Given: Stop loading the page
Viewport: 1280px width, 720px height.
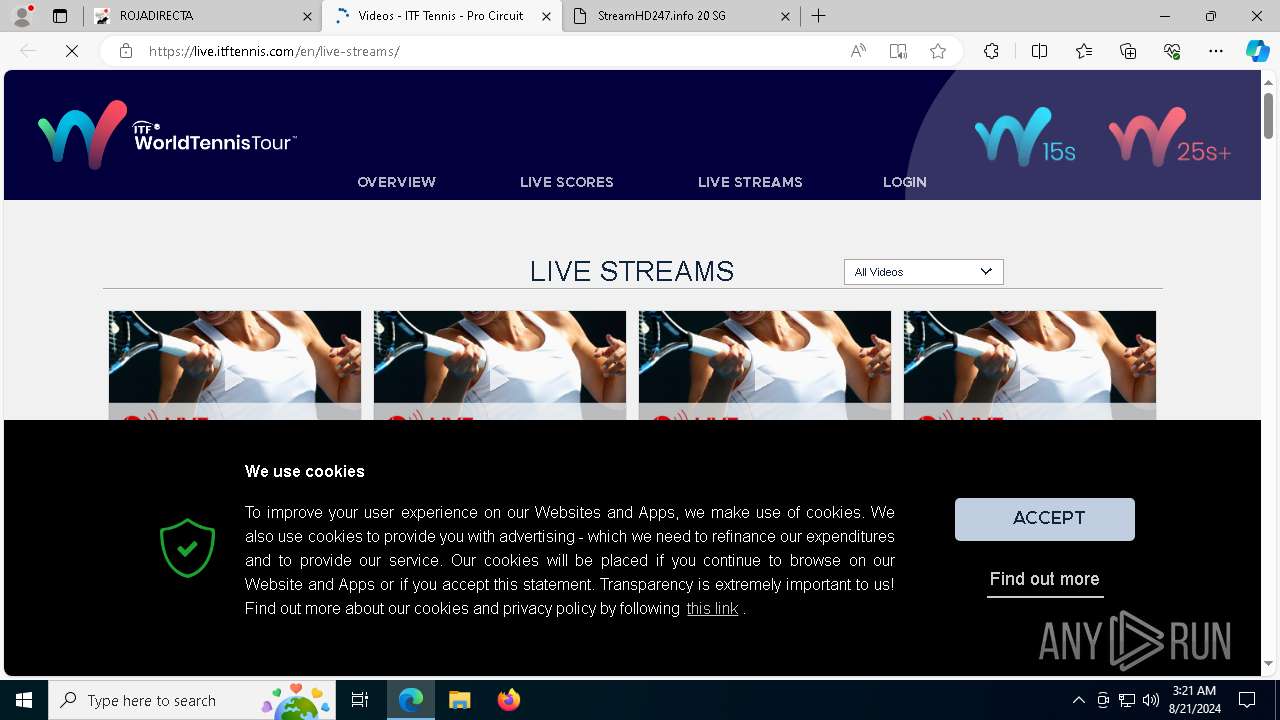Looking at the screenshot, I should 72,51.
